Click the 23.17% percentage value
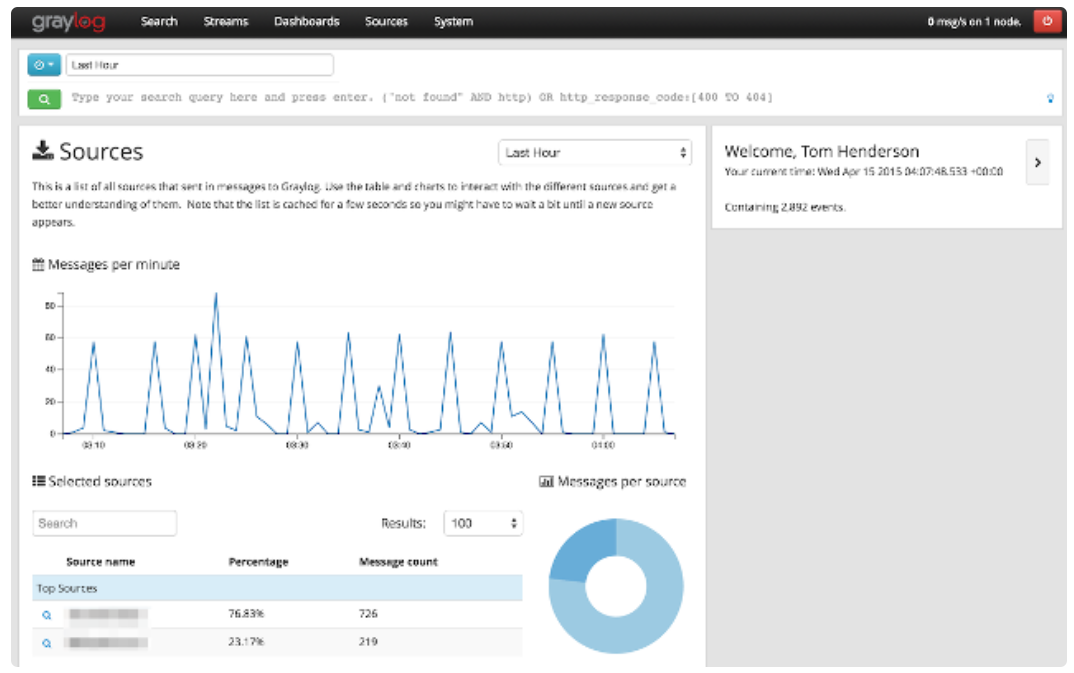The width and height of the screenshot is (1074, 673). tap(246, 642)
